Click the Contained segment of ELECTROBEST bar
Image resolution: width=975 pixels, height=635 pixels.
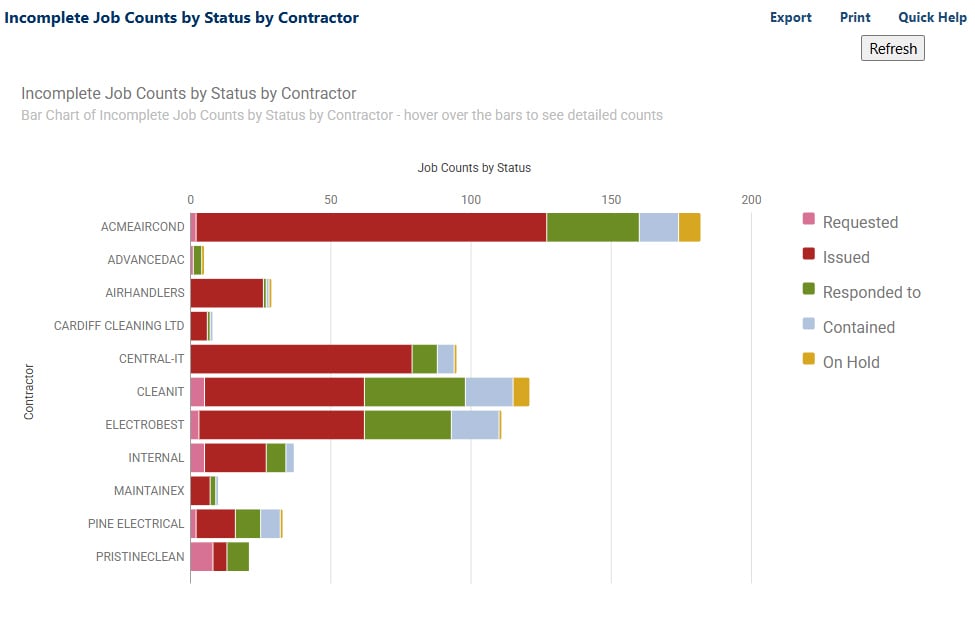(475, 424)
